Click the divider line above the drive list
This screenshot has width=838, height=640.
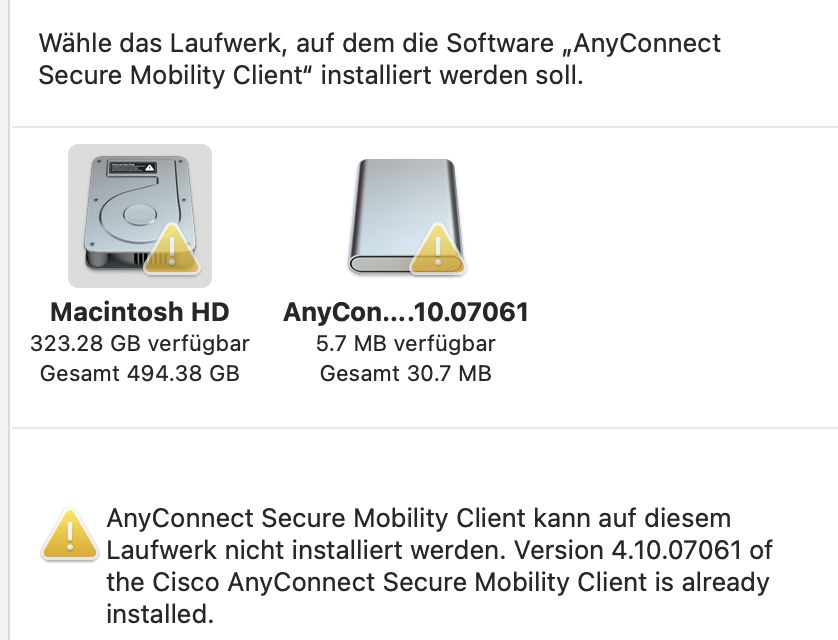click(425, 127)
